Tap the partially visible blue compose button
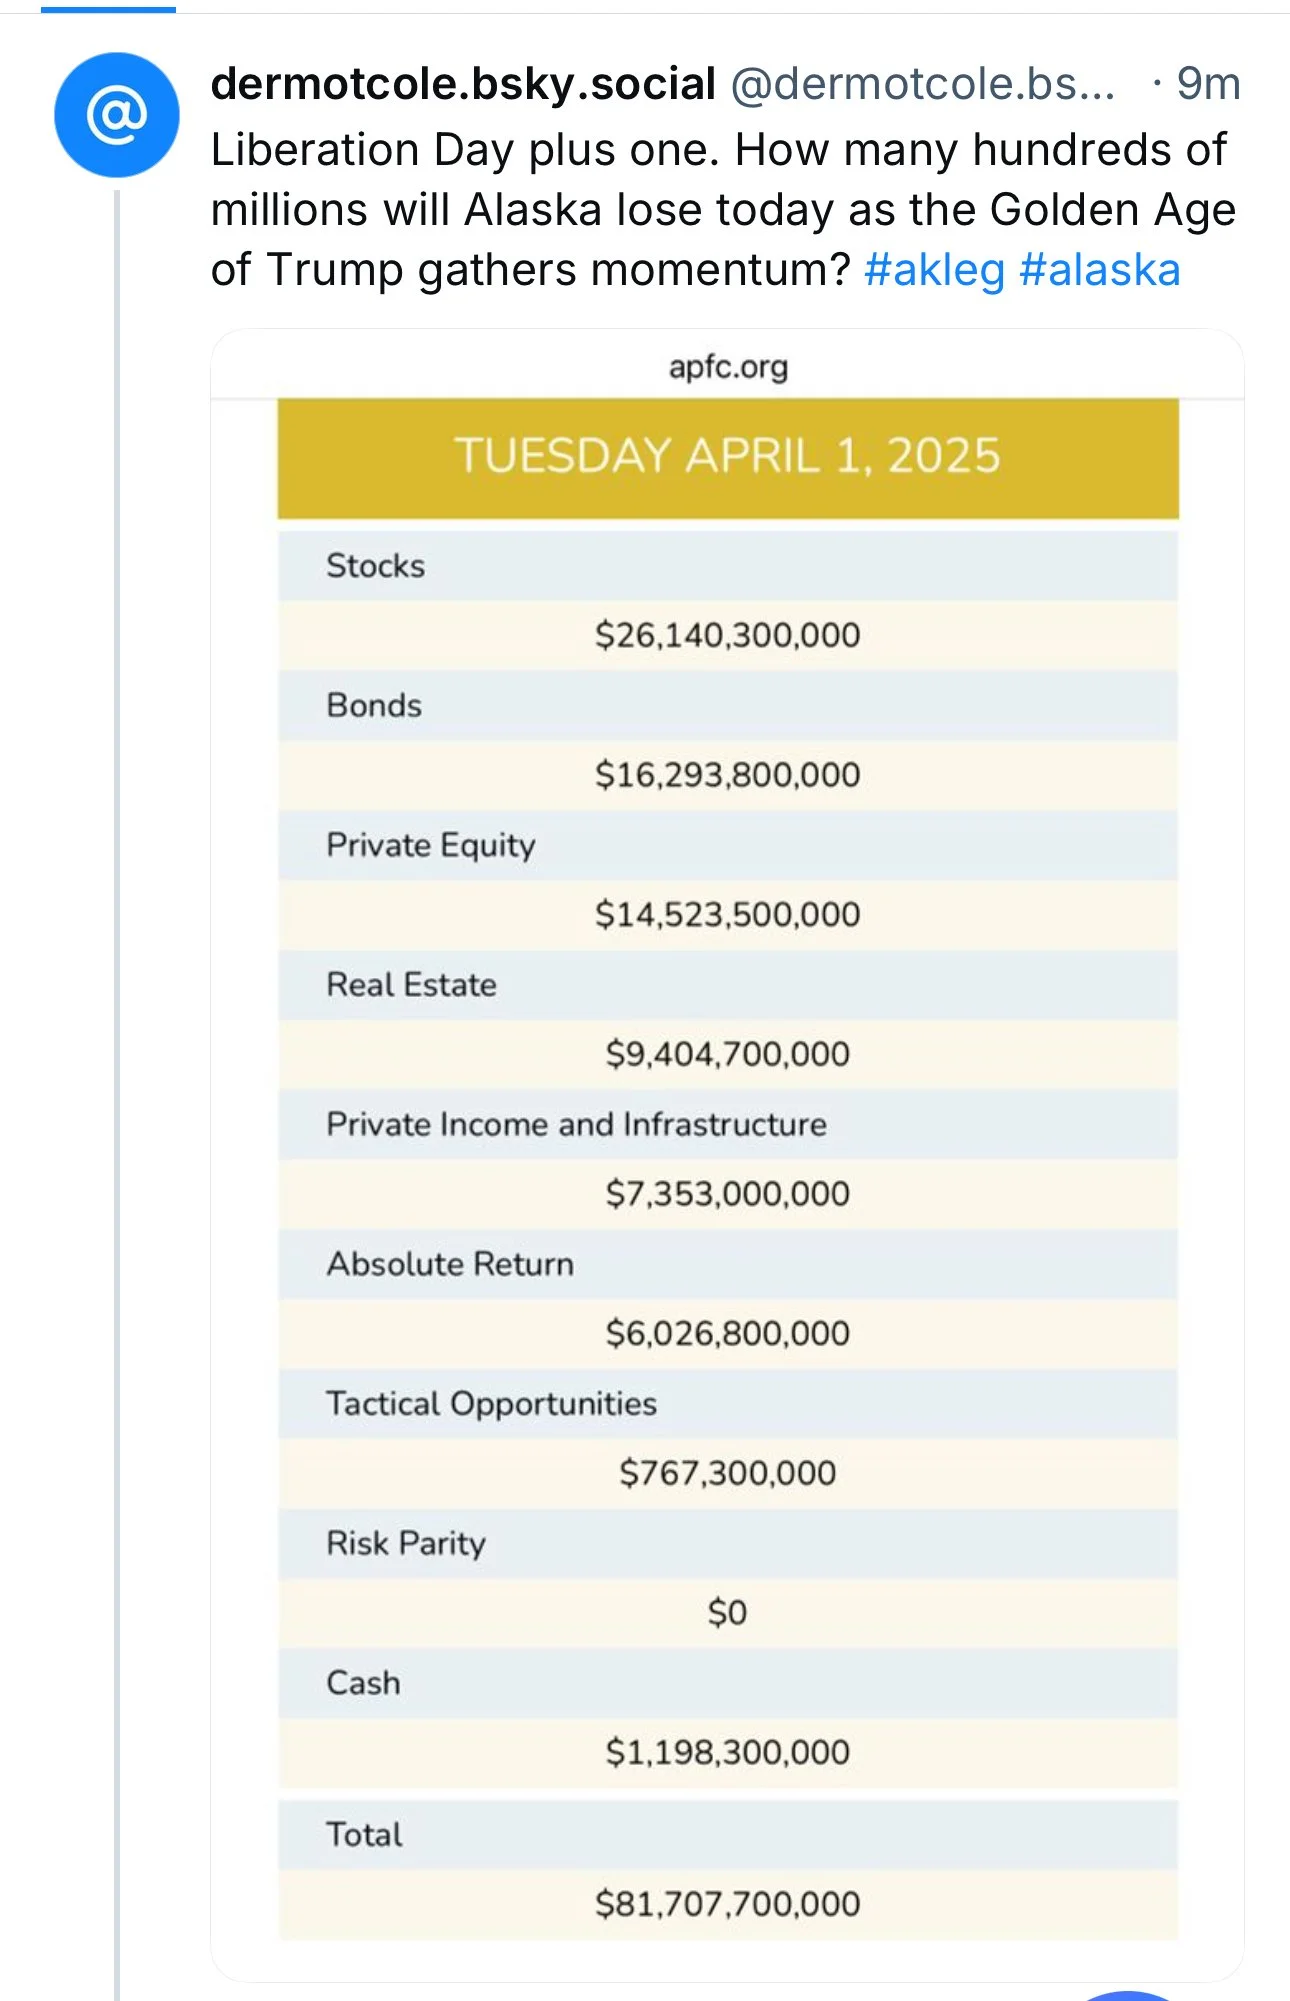This screenshot has height=2001, width=1290. [1128, 1995]
